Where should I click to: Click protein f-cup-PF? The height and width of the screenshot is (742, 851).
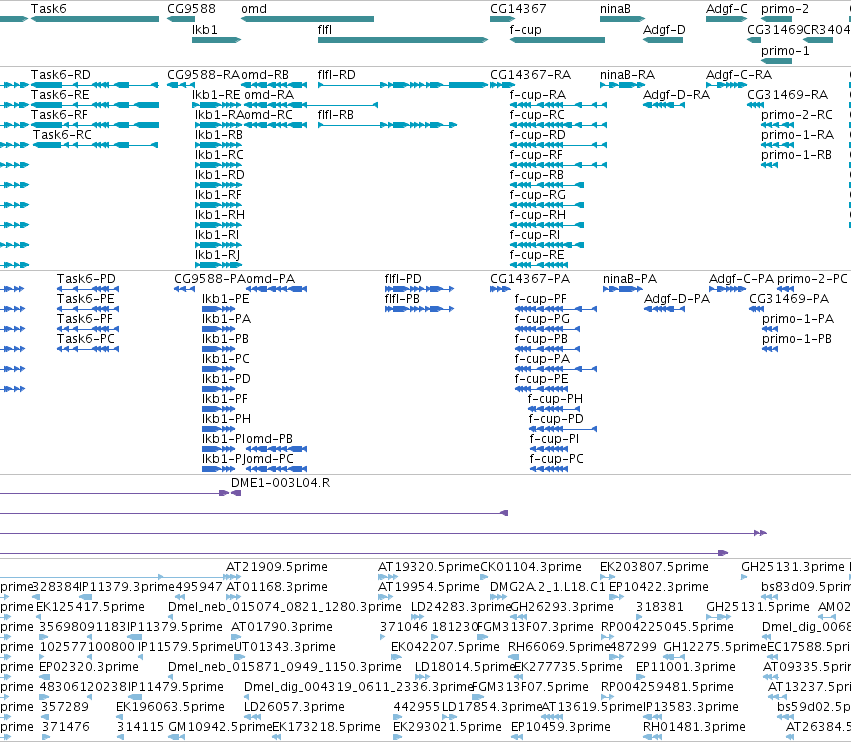coord(556,309)
